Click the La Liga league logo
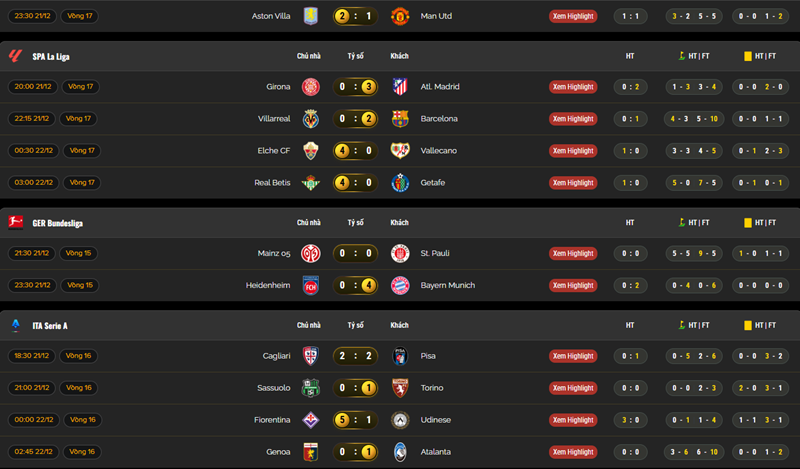Image resolution: width=800 pixels, height=469 pixels. click(15, 56)
